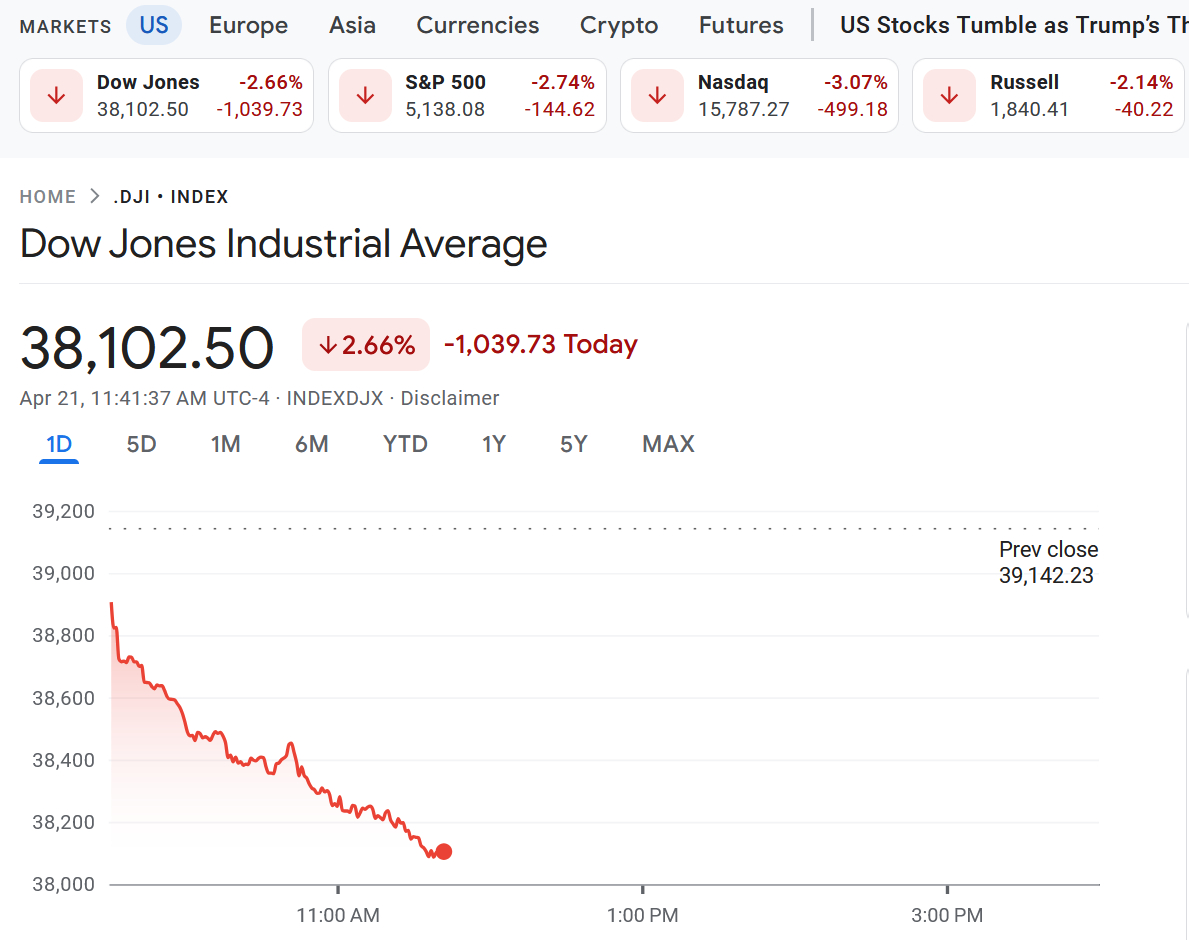The height and width of the screenshot is (940, 1189).
Task: Click the 2.66% decline badge
Action: (x=366, y=345)
